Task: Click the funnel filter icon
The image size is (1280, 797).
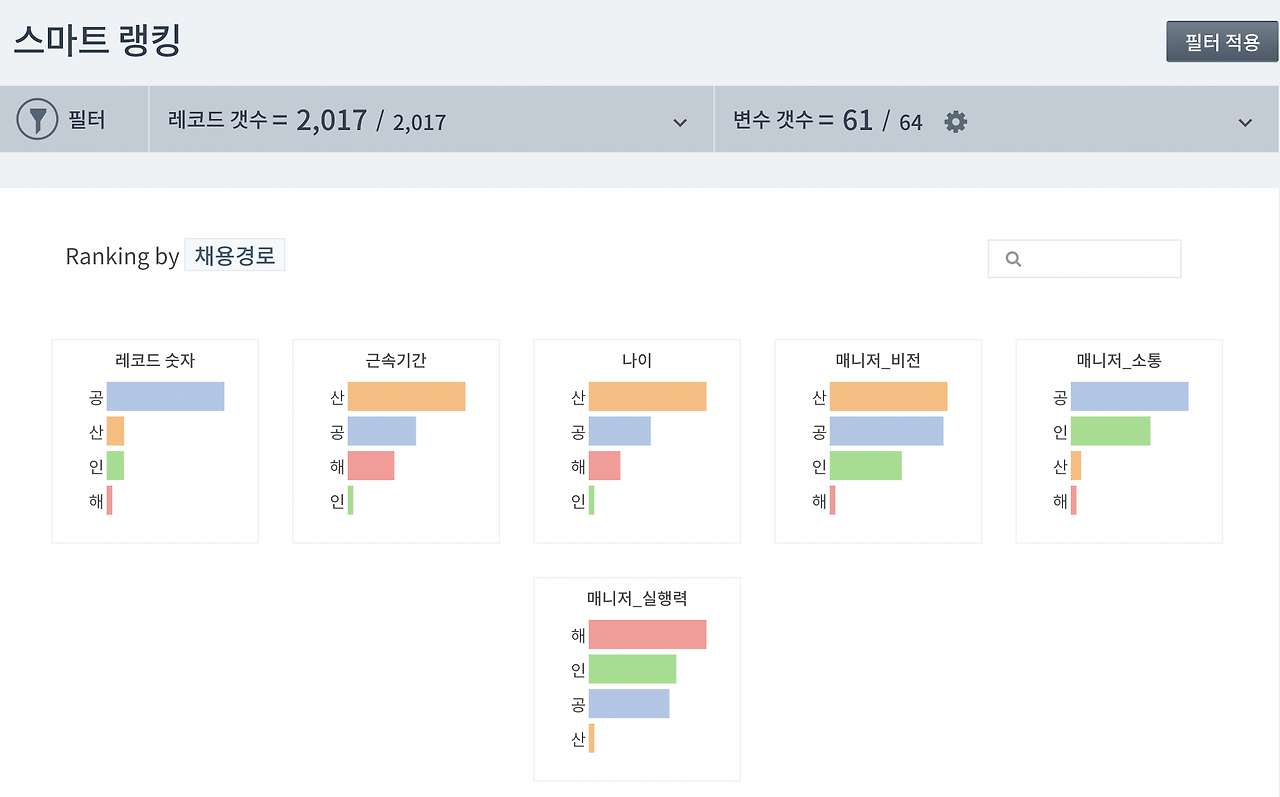Action: [37, 119]
